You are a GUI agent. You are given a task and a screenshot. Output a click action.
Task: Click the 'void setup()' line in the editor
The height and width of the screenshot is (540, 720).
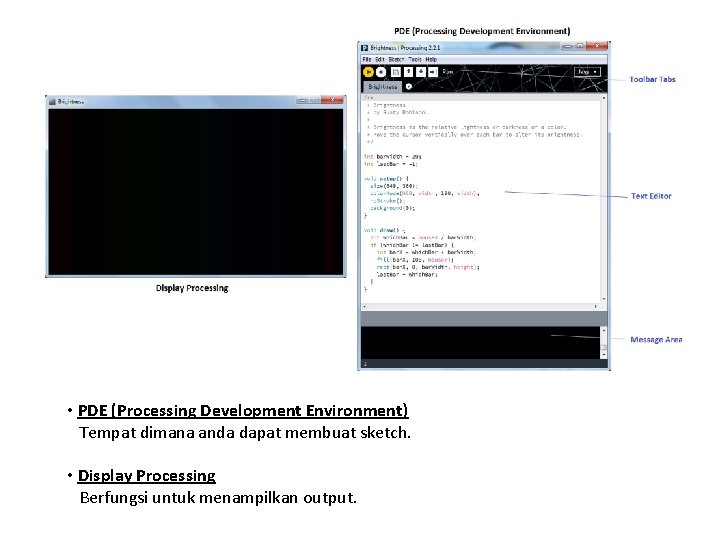click(386, 179)
